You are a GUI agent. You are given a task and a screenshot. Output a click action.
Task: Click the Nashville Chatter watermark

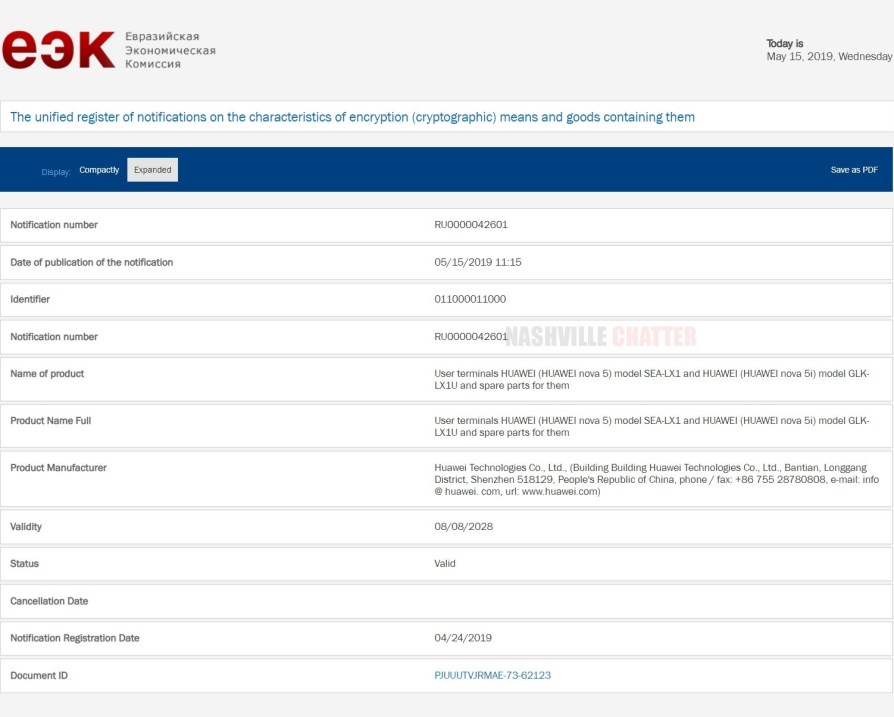click(x=600, y=337)
